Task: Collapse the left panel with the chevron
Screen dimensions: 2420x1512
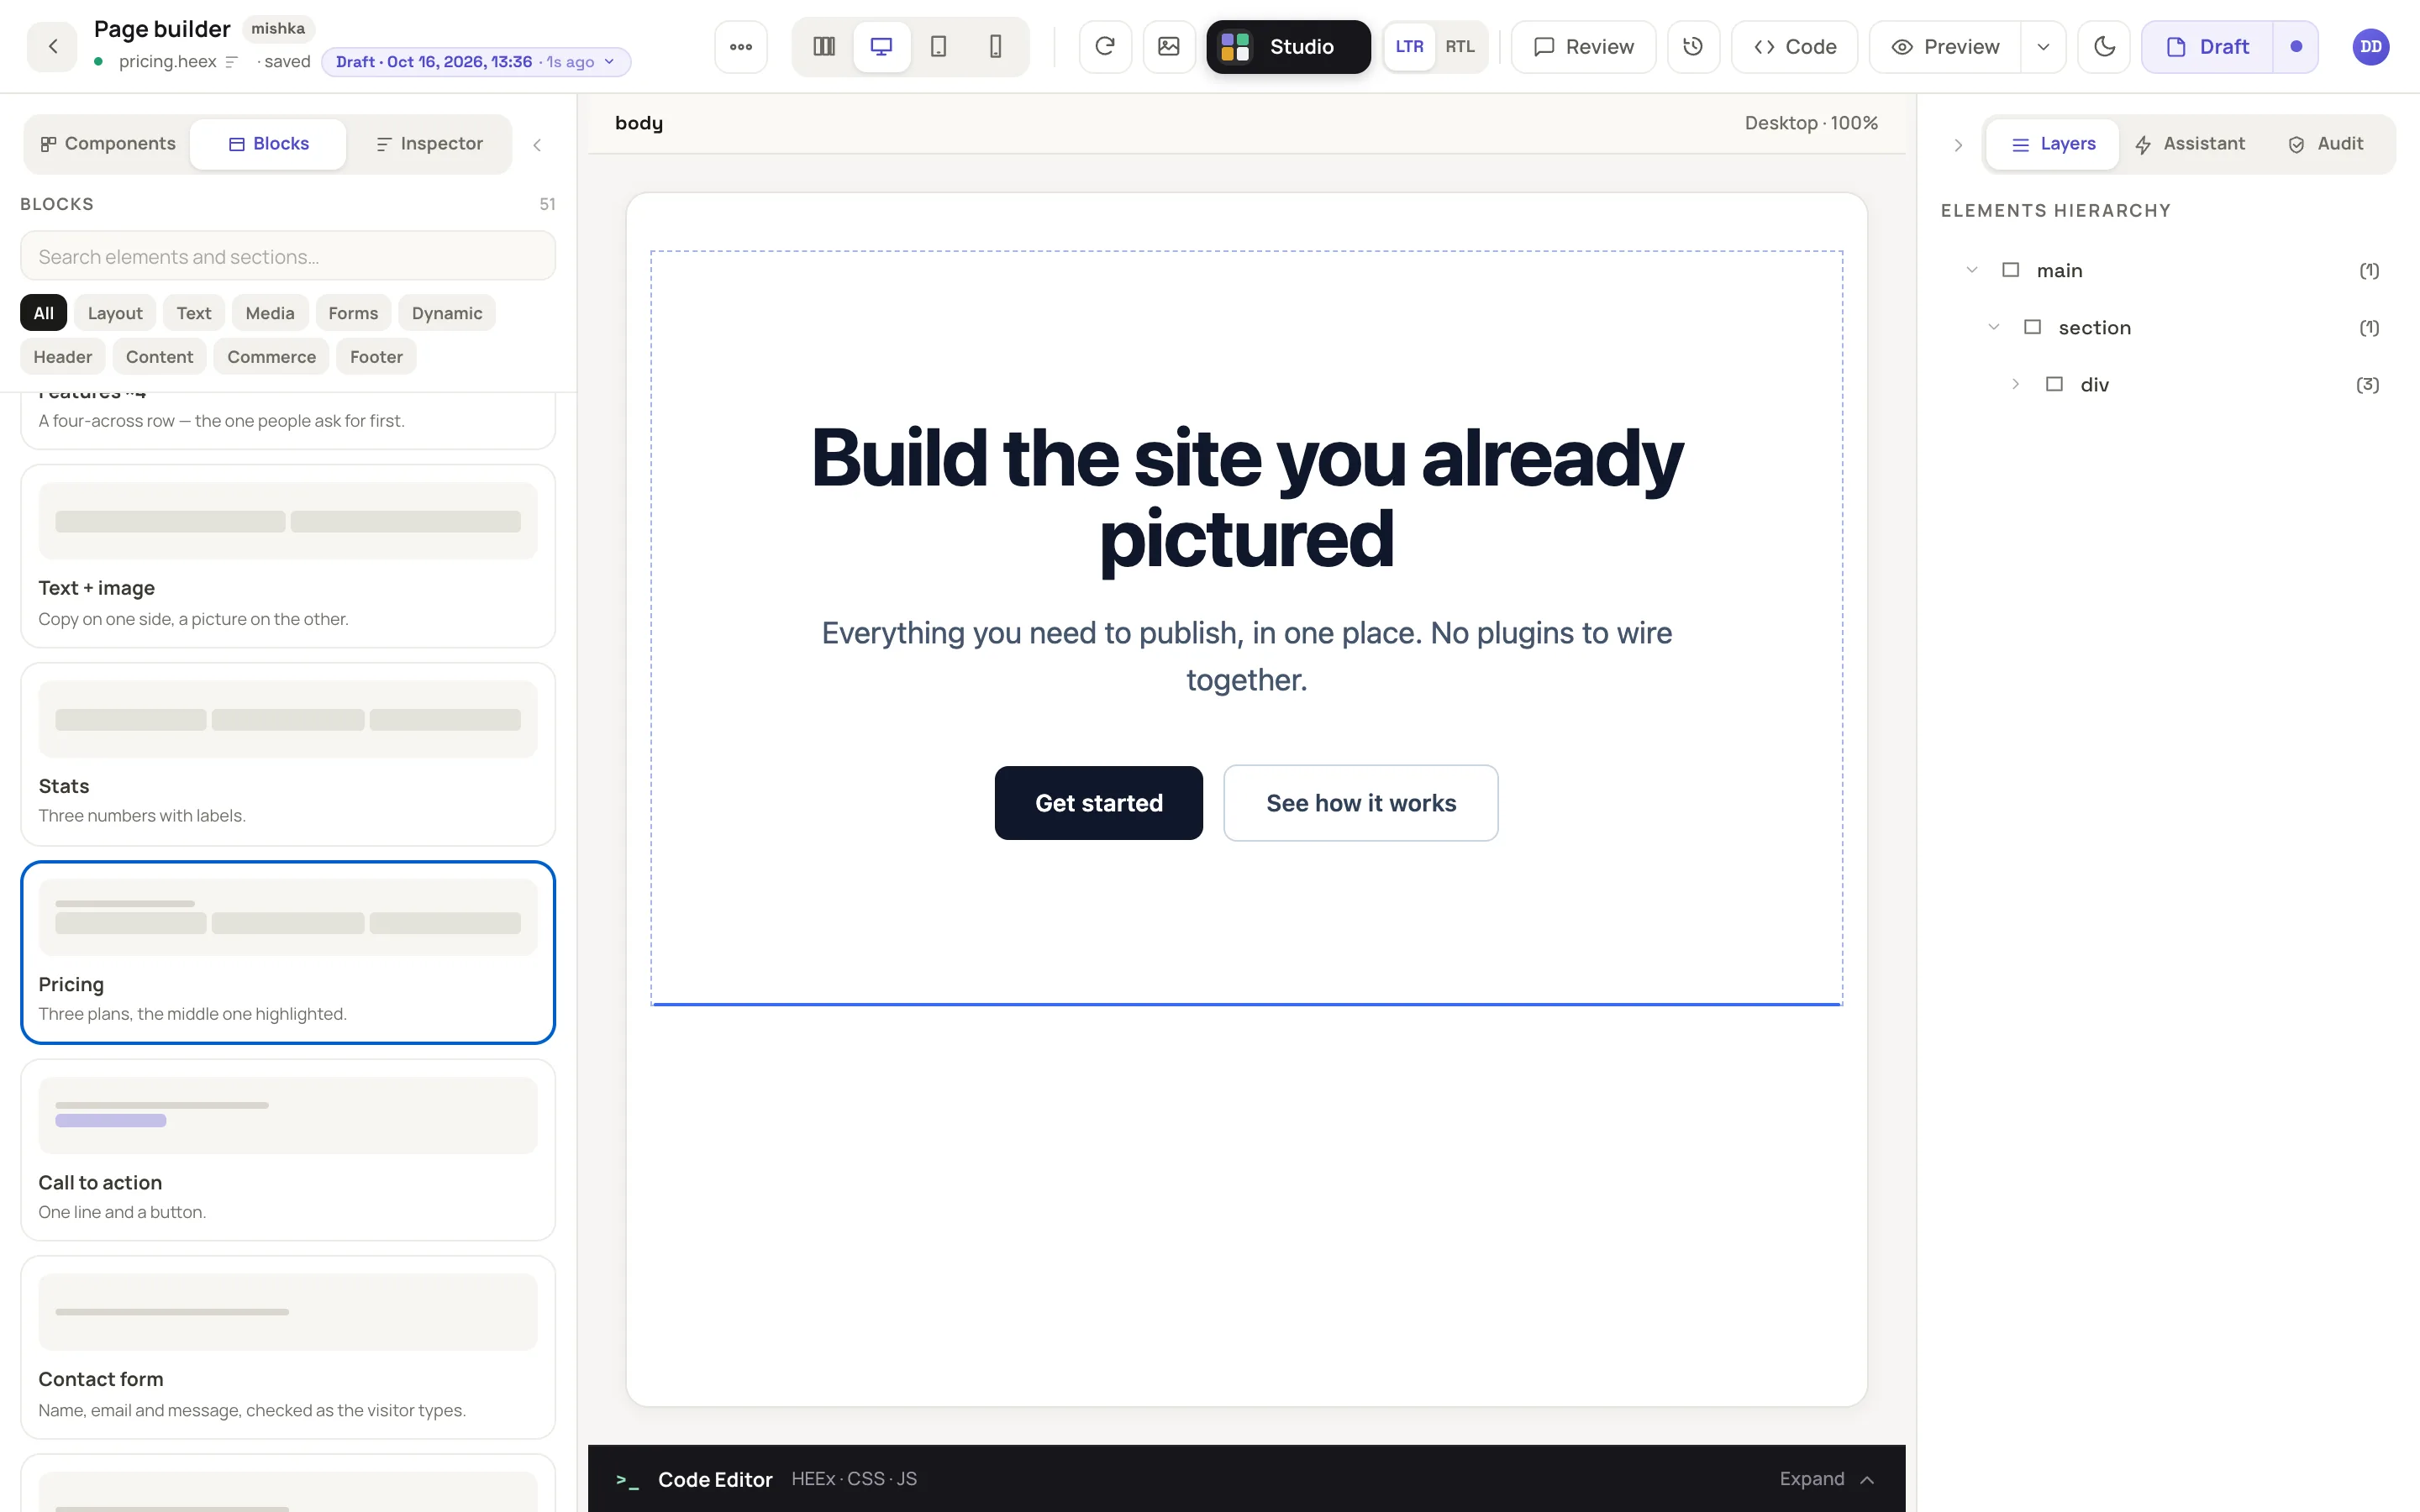Action: (x=537, y=145)
